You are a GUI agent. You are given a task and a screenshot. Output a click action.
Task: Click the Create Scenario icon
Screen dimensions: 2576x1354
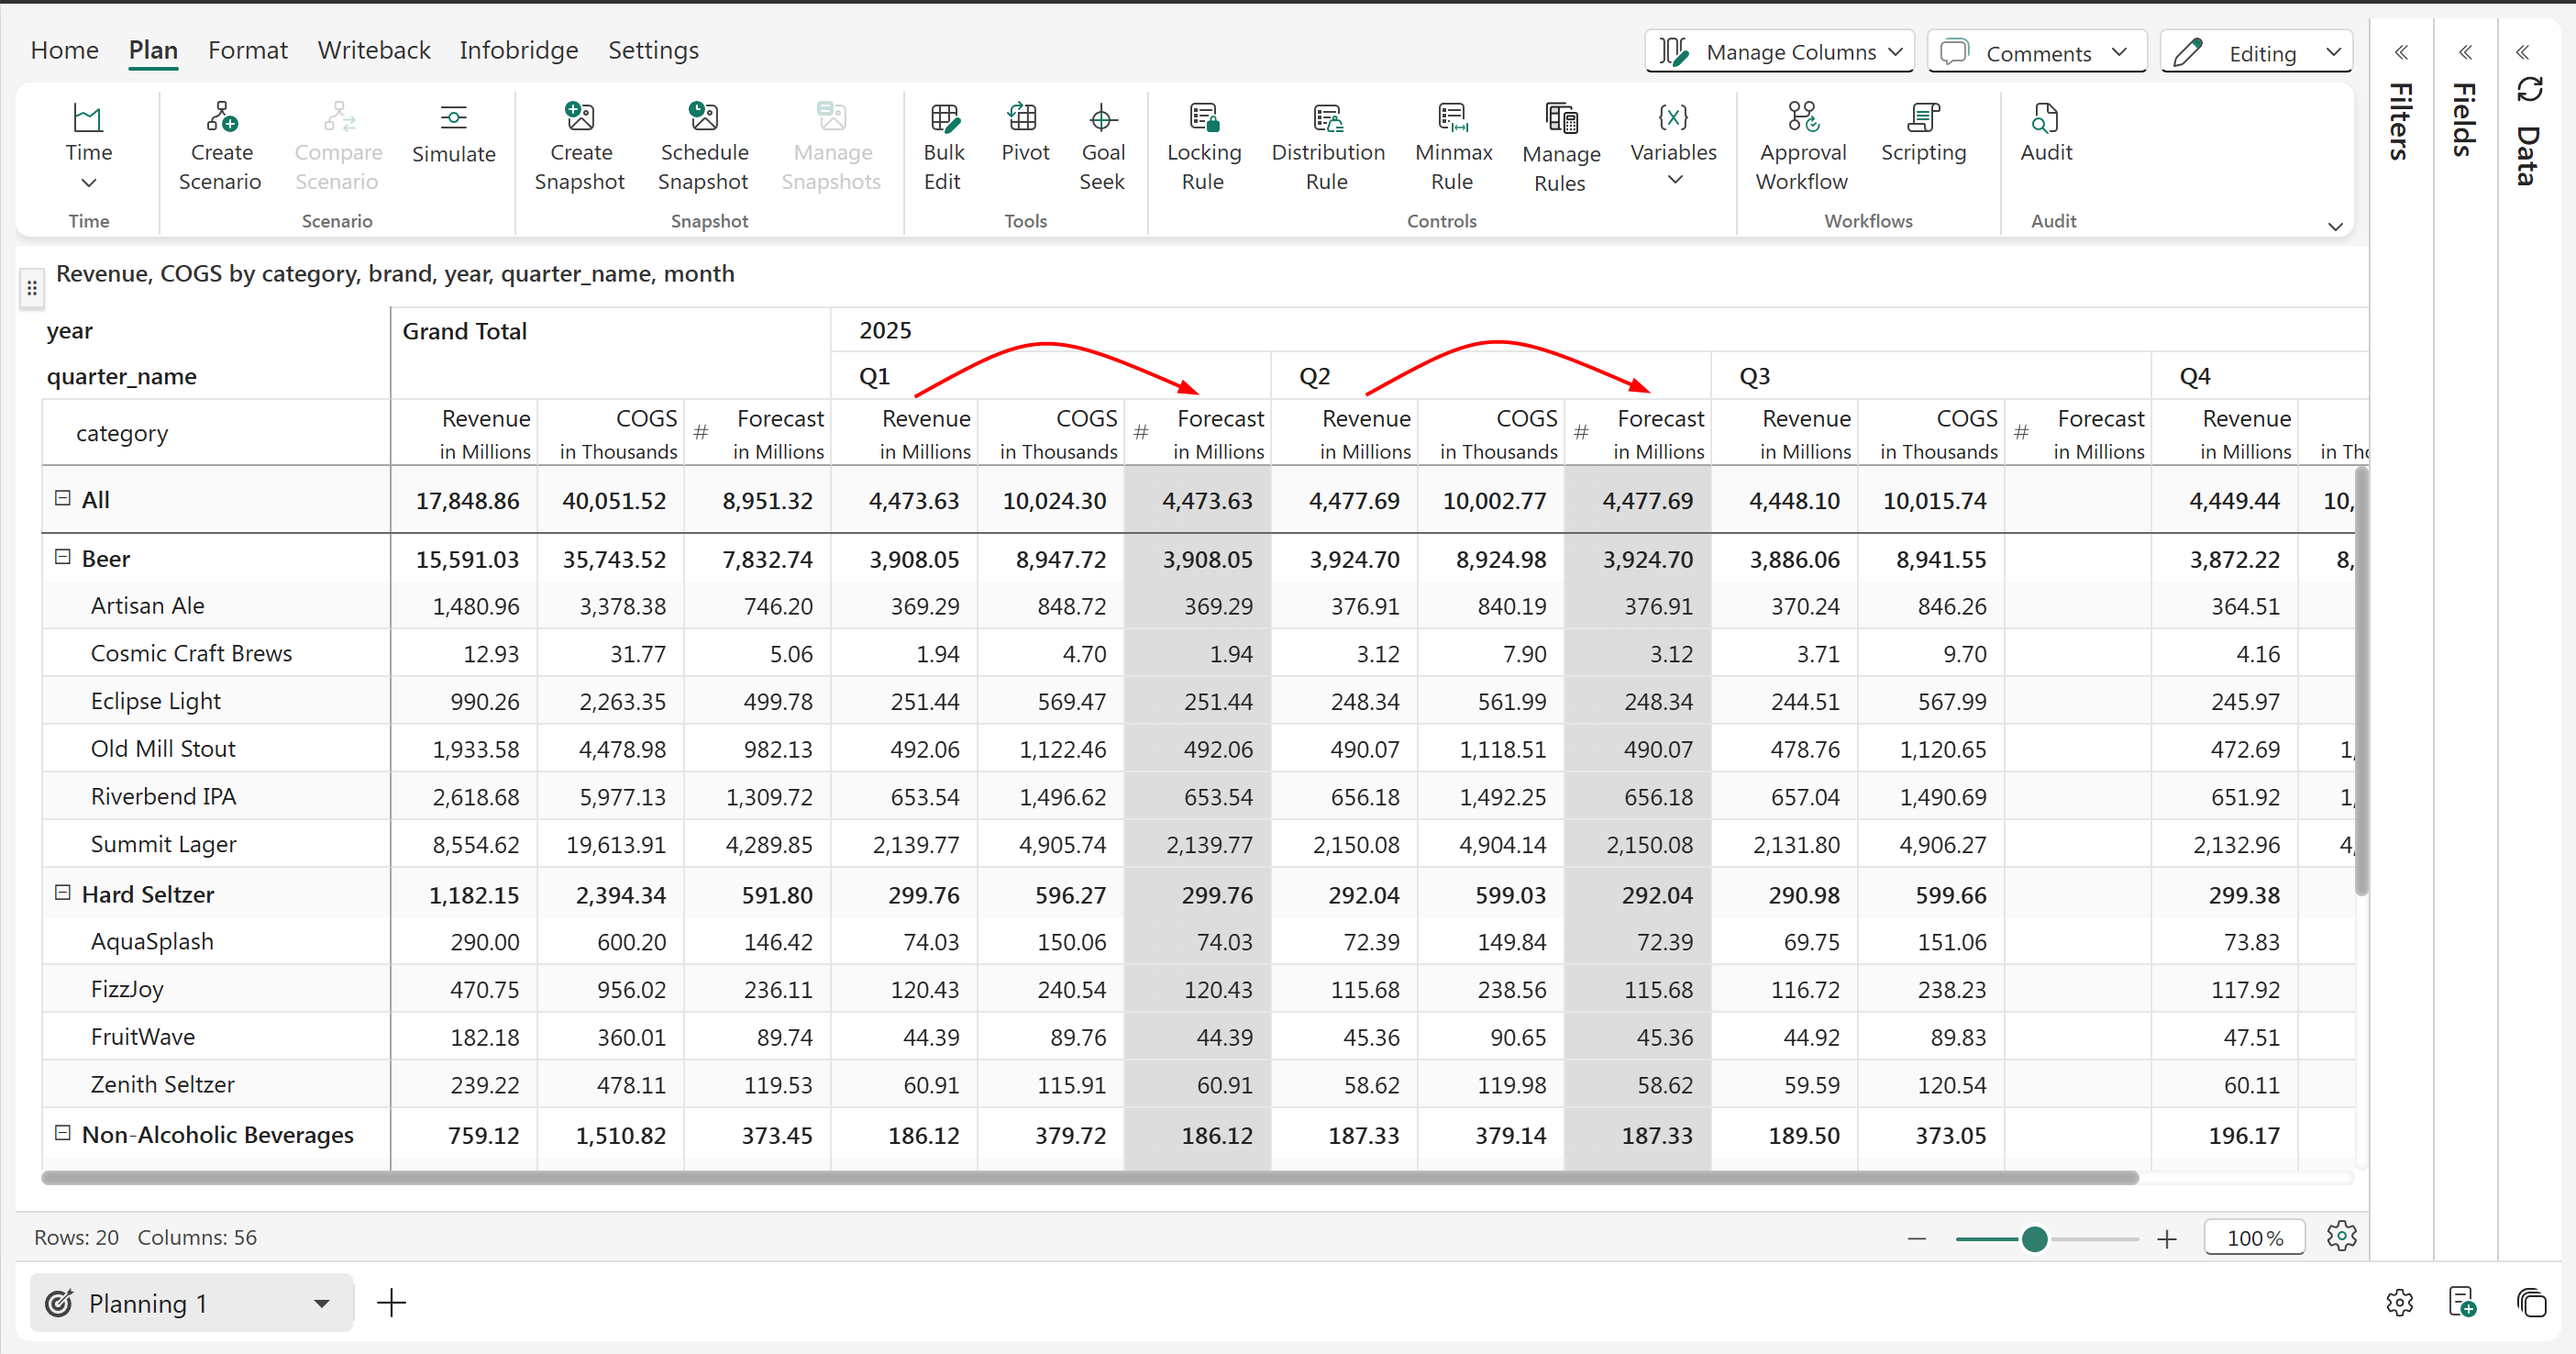(221, 119)
